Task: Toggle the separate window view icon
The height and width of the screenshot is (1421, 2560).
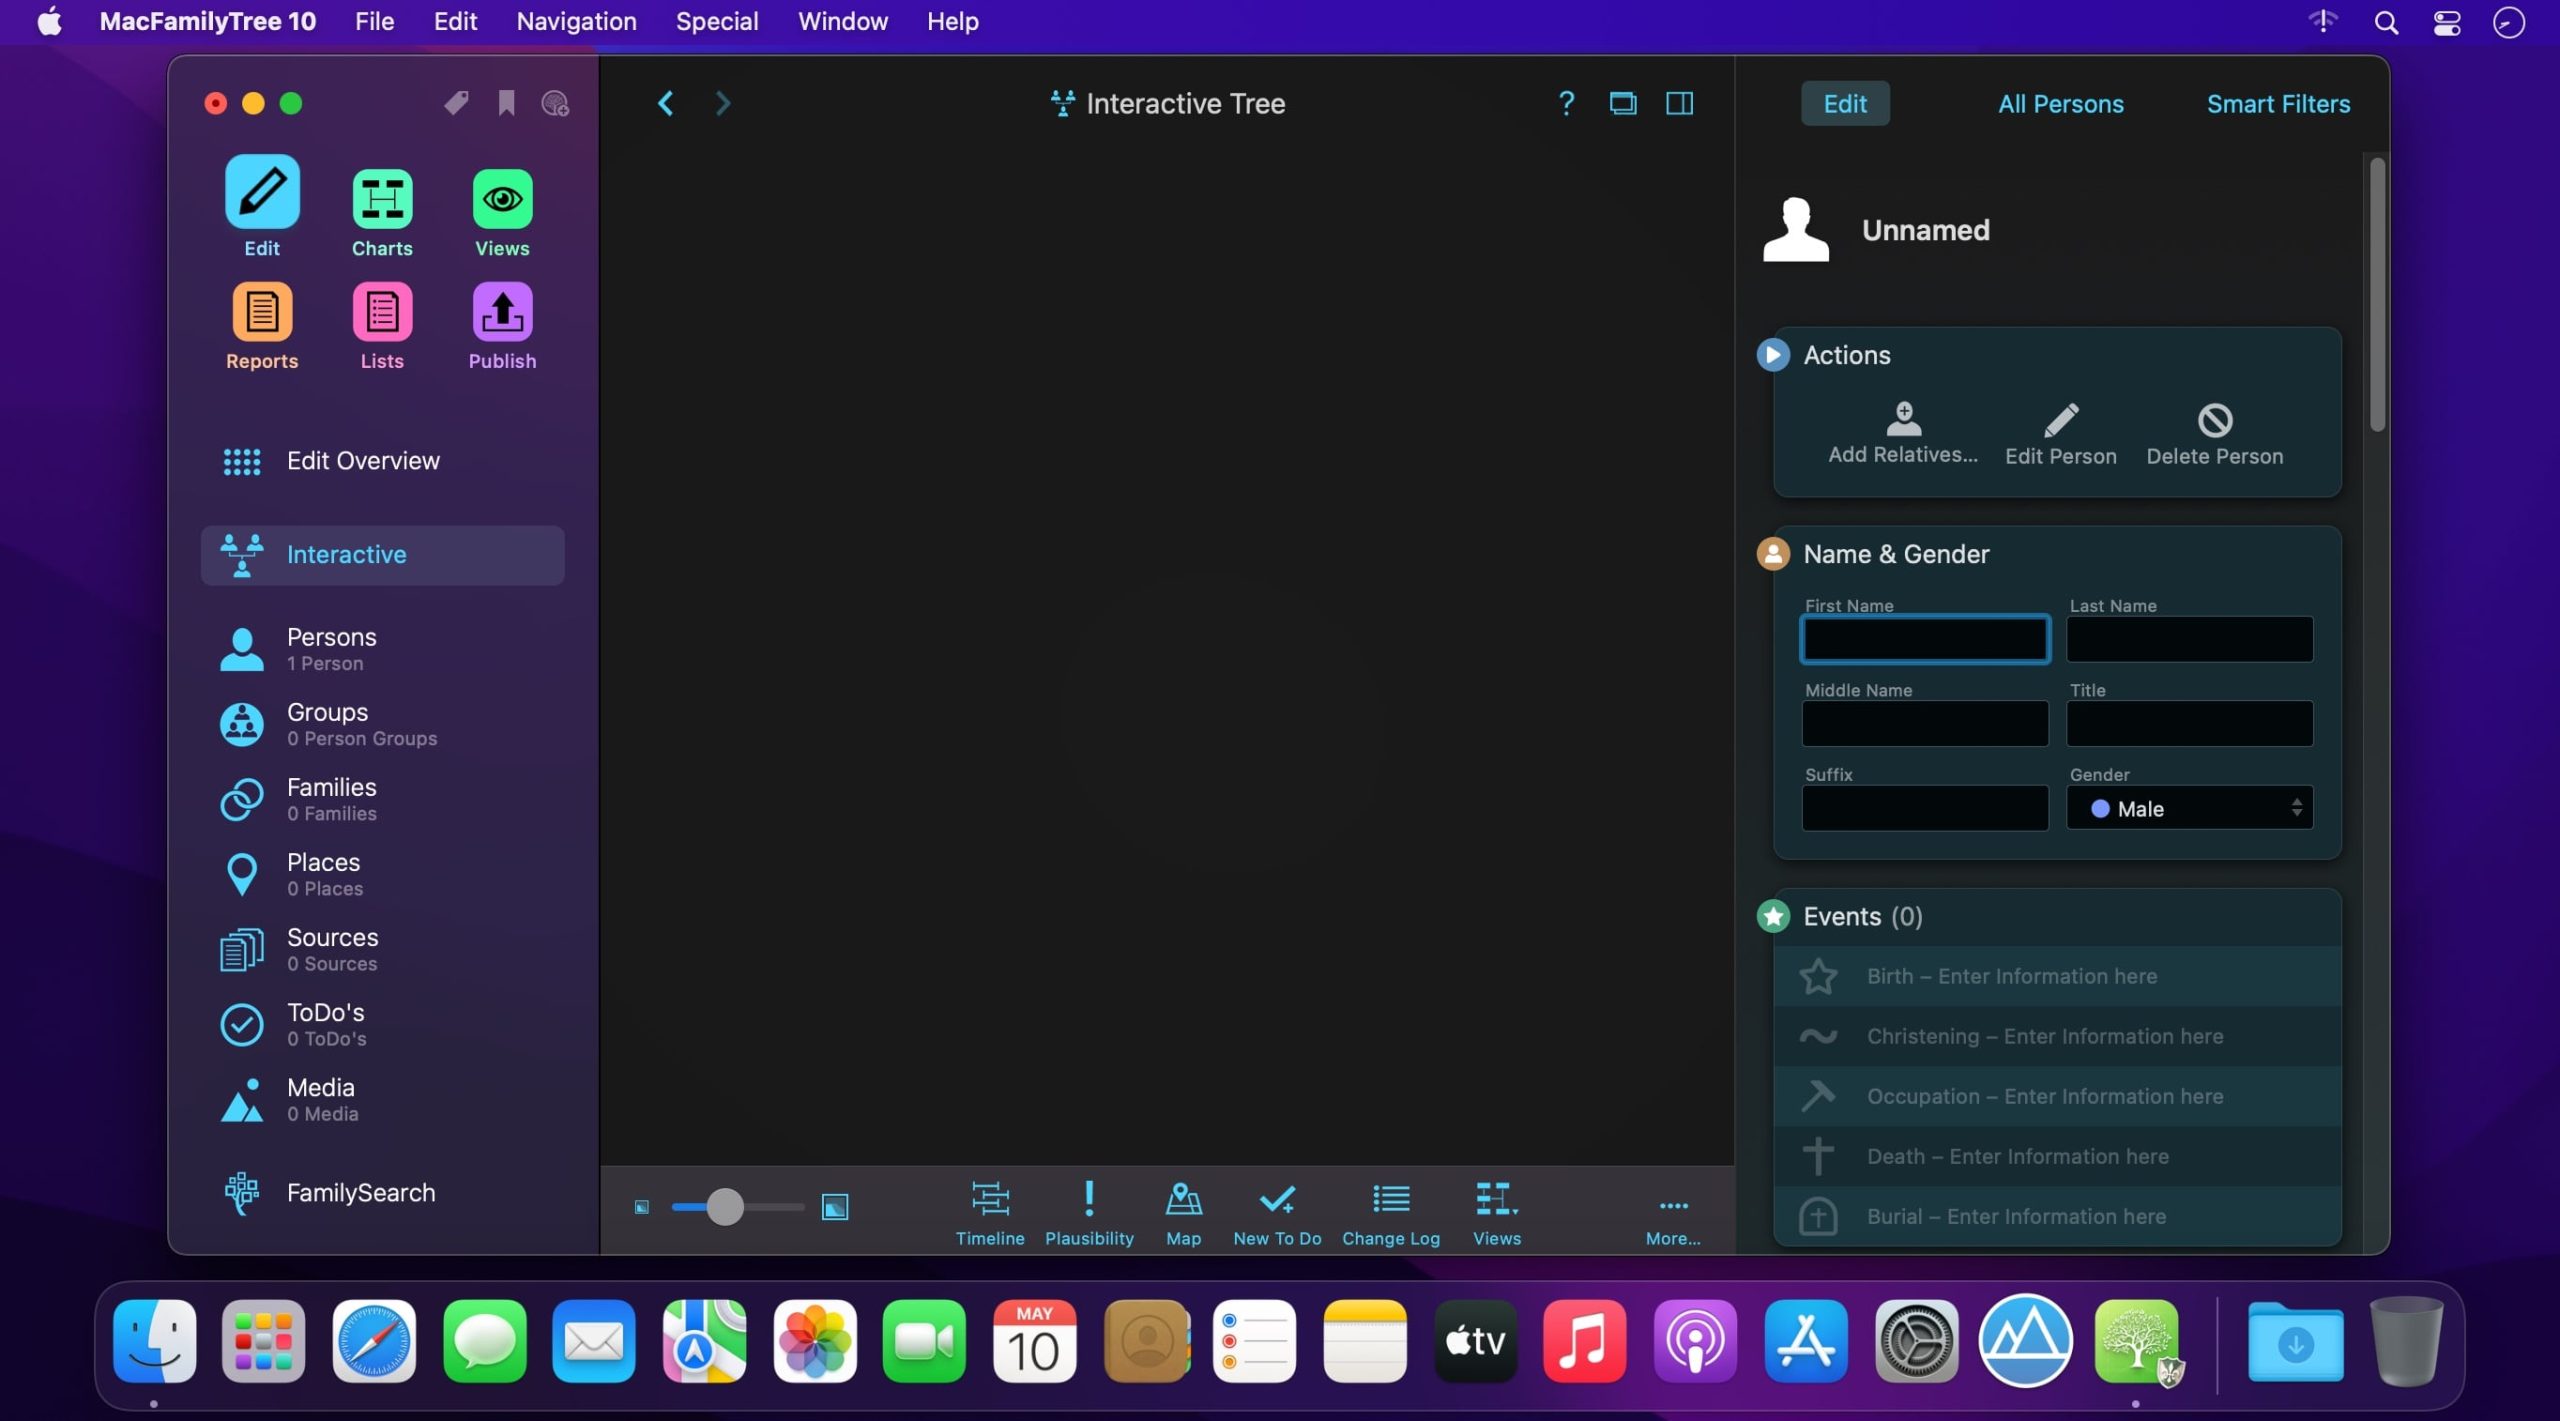Action: click(1622, 103)
